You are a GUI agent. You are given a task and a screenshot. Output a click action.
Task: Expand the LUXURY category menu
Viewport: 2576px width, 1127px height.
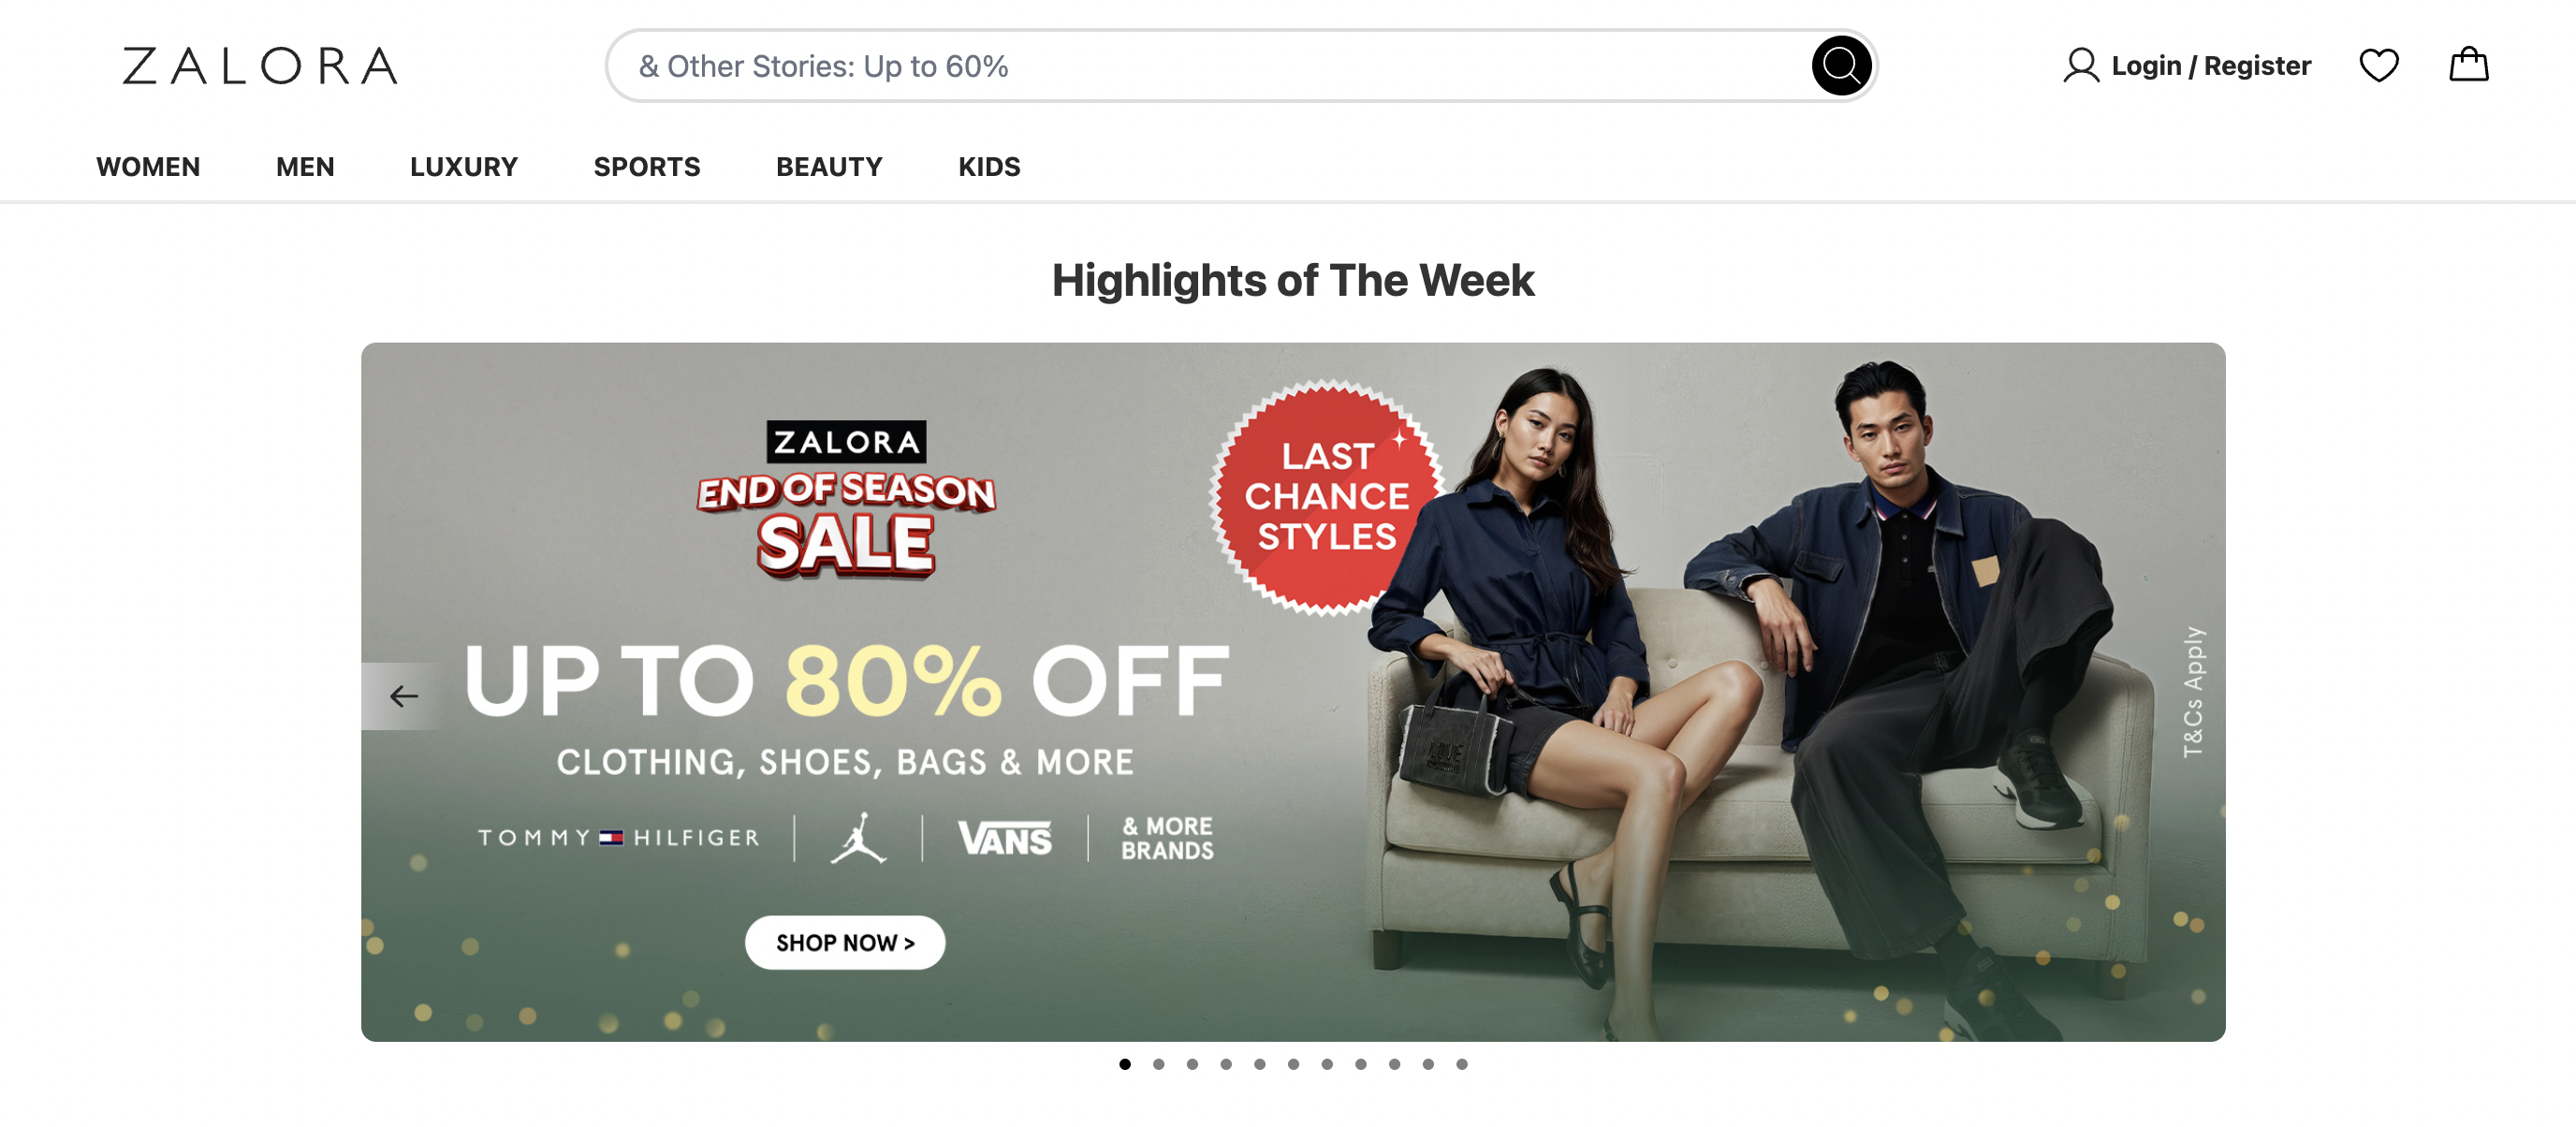(464, 167)
